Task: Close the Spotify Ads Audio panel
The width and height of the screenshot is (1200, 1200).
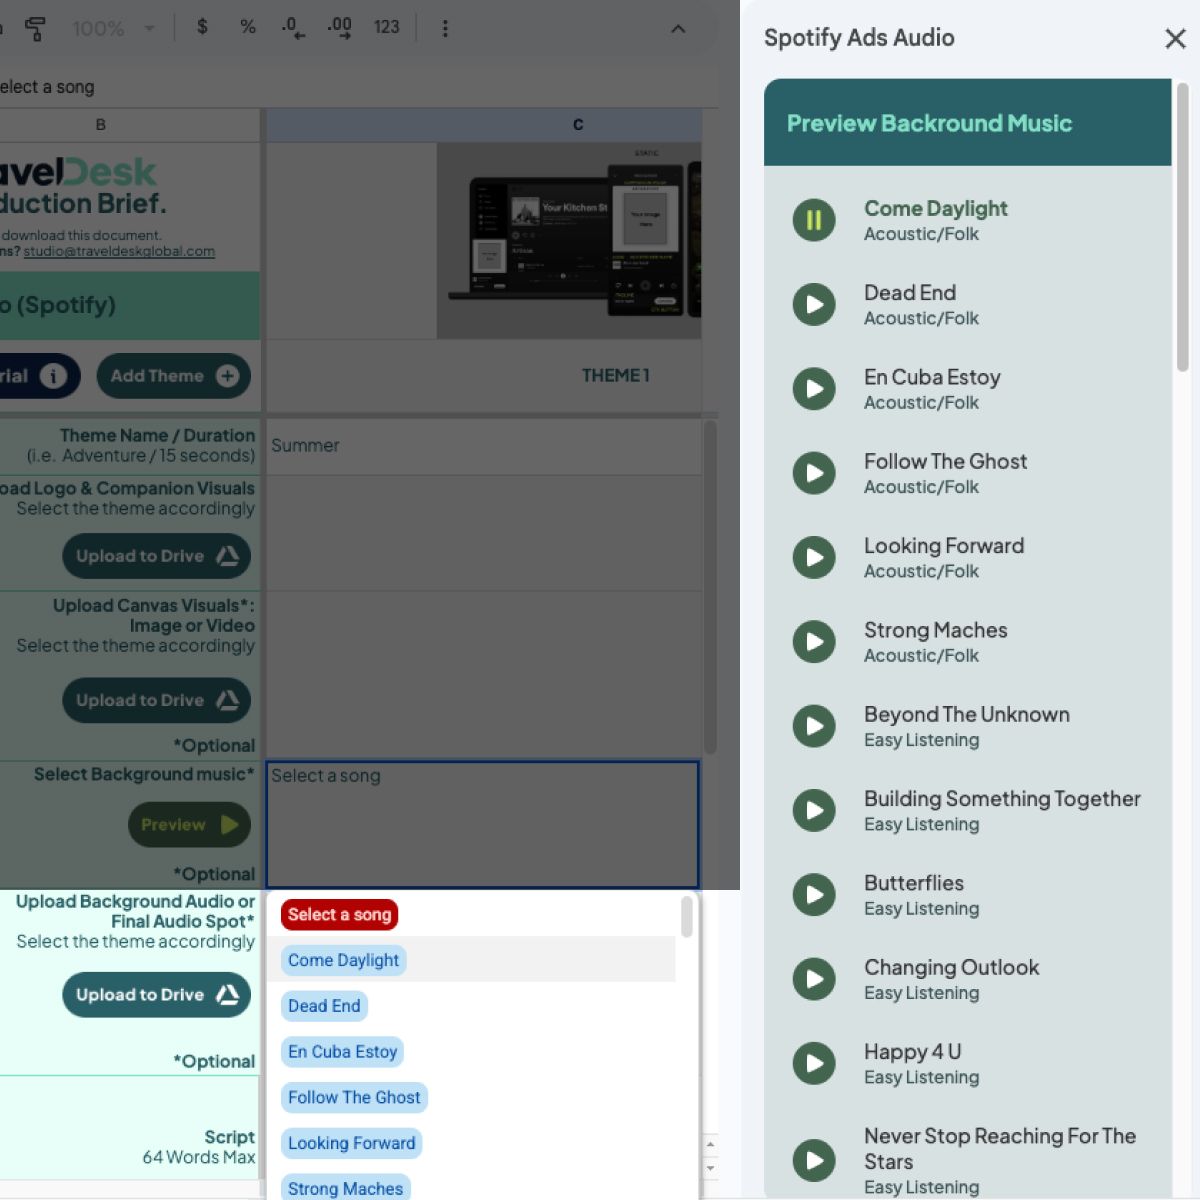Action: (1174, 38)
